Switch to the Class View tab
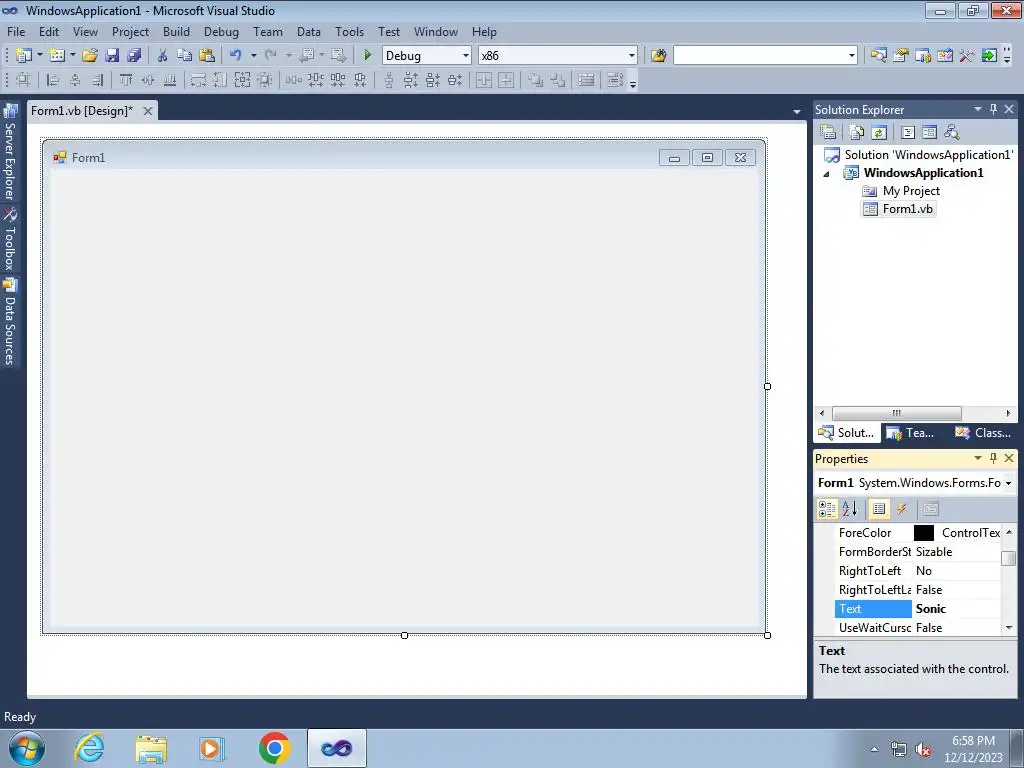The image size is (1024, 768). pyautogui.click(x=983, y=432)
